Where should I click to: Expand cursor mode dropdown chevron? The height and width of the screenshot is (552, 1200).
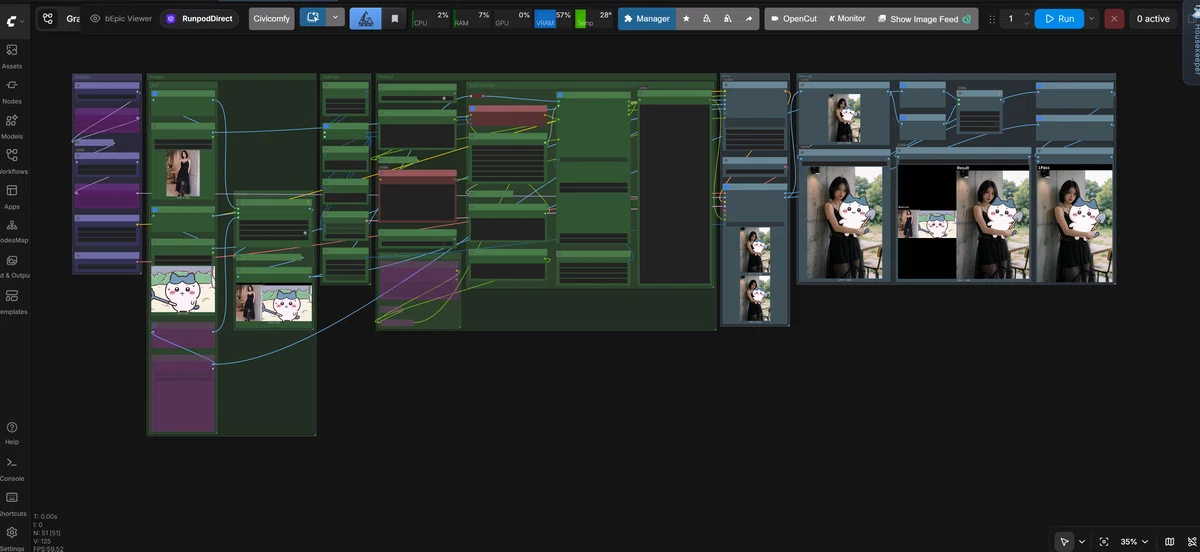(x=1081, y=541)
